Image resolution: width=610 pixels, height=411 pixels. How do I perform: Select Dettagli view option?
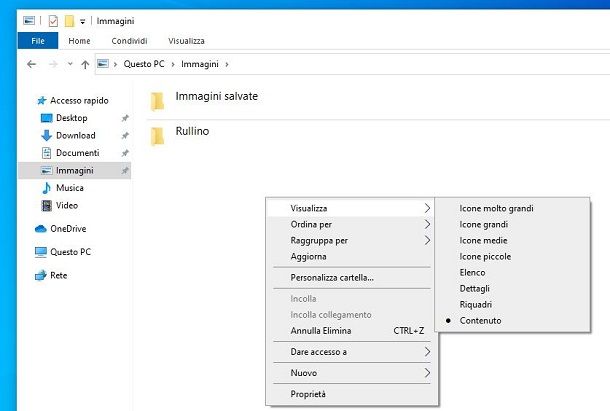[512, 288]
